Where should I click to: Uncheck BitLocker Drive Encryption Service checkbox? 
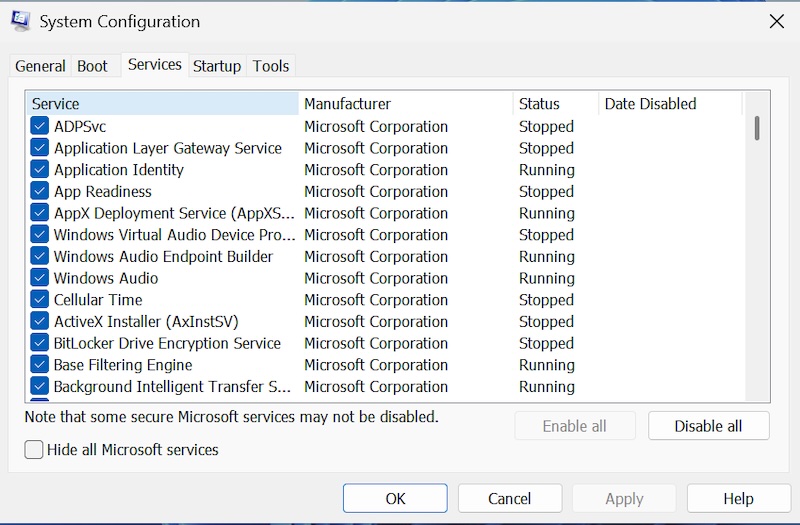(40, 343)
